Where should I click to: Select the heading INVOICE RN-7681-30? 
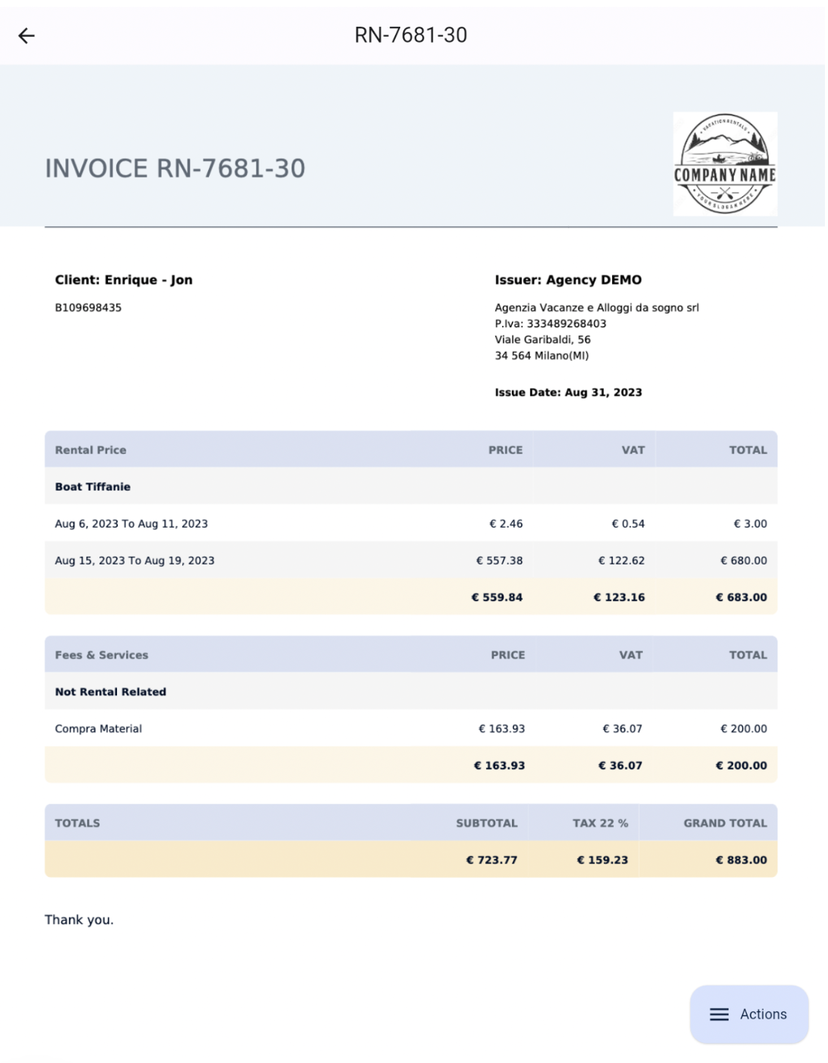click(175, 169)
